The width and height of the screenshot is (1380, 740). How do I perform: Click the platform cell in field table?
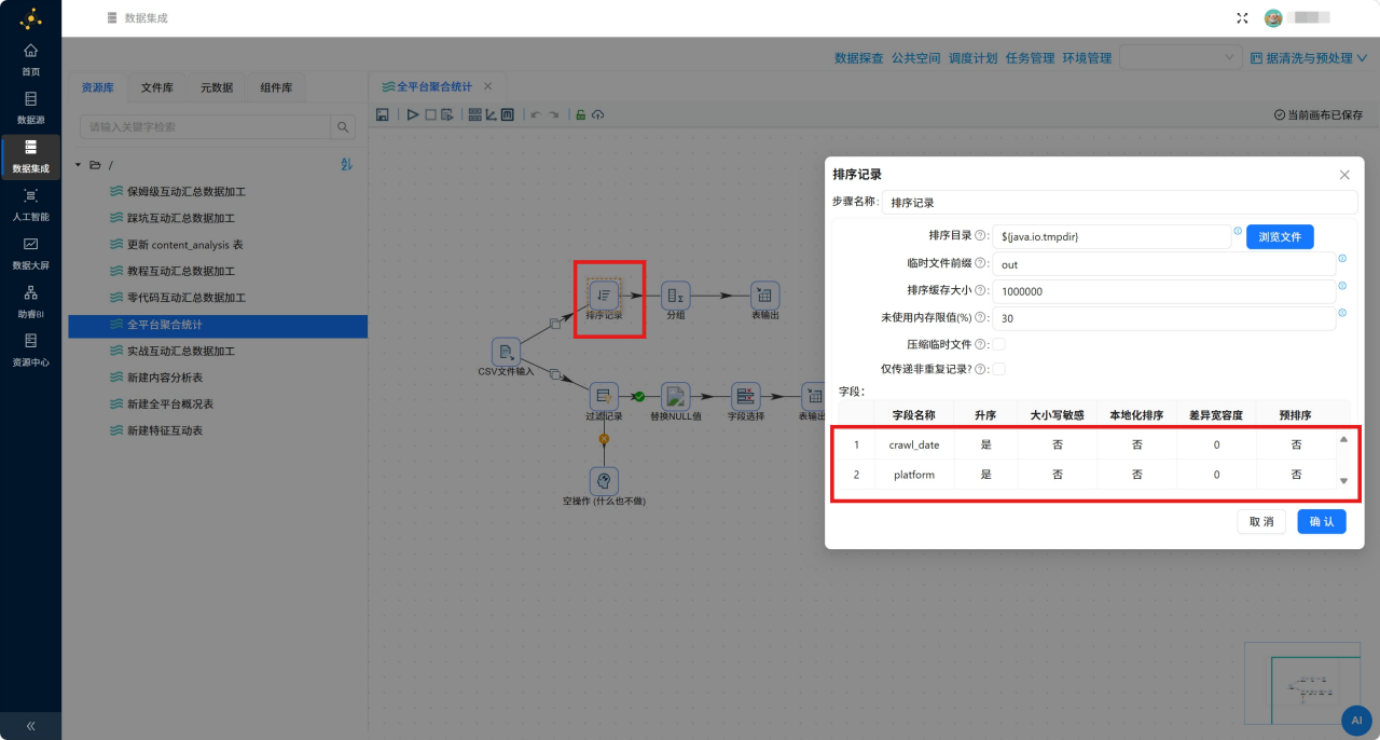click(914, 475)
